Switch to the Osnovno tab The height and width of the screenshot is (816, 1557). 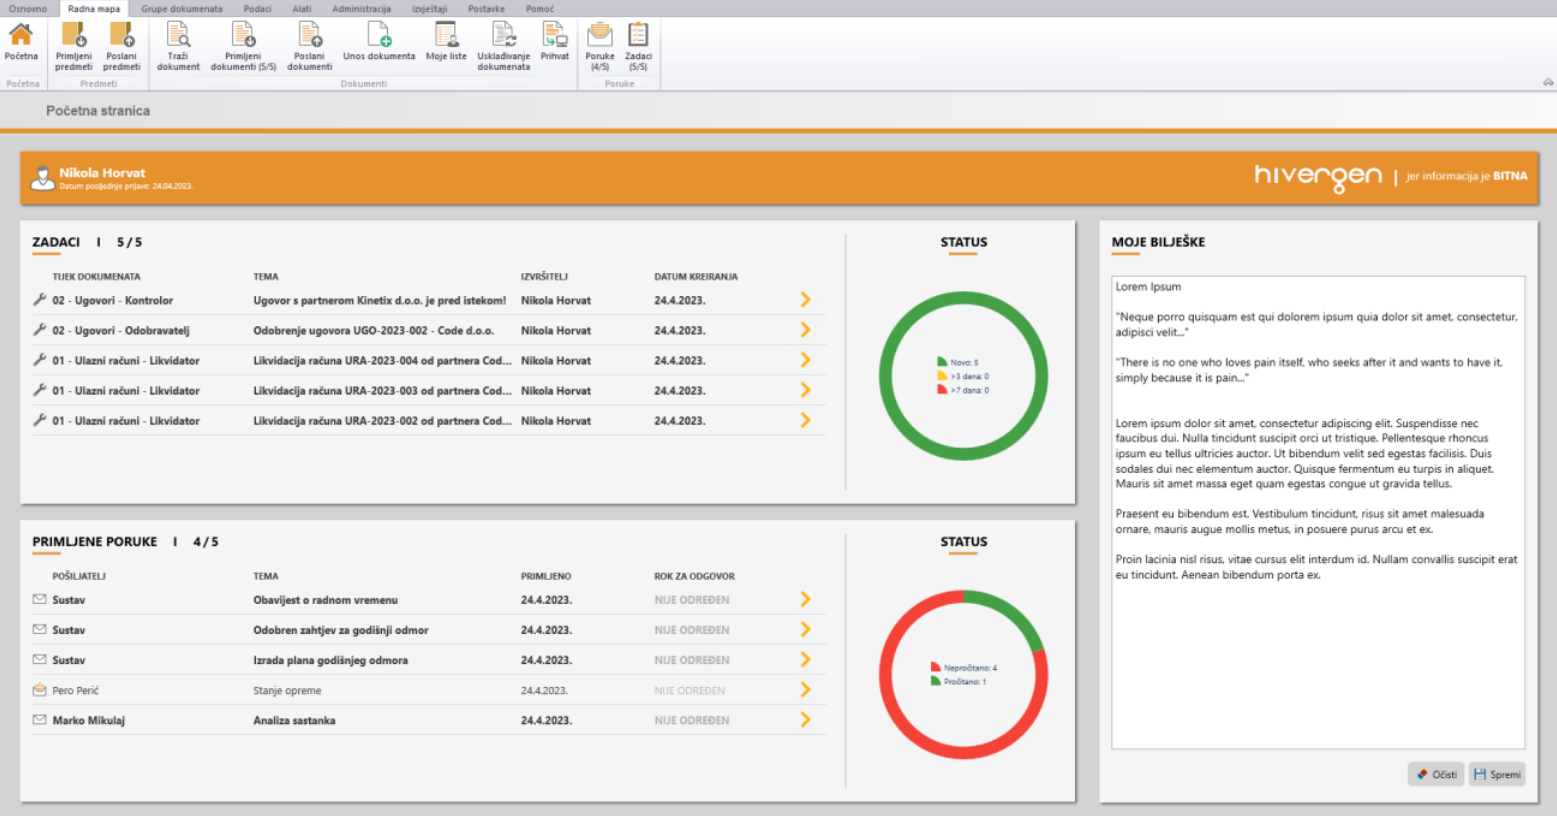coord(28,9)
